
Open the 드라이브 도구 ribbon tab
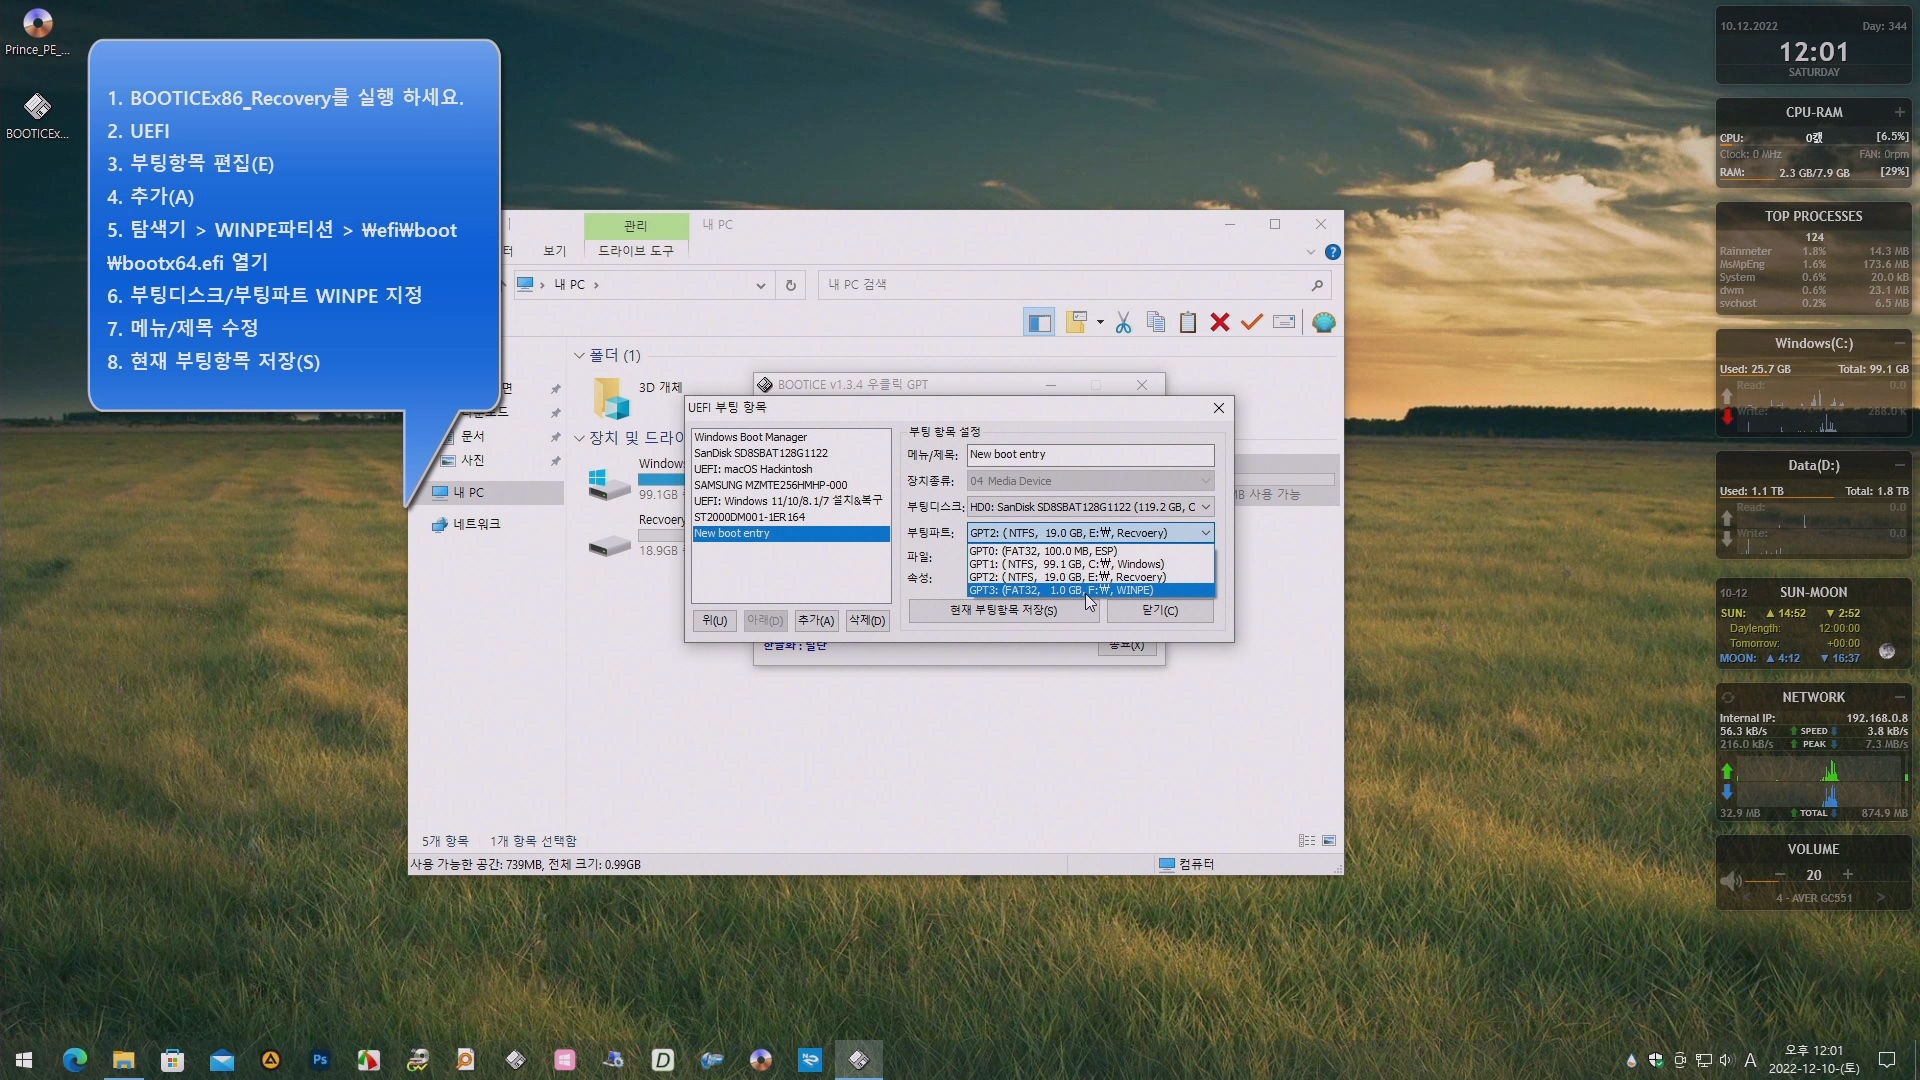(636, 251)
